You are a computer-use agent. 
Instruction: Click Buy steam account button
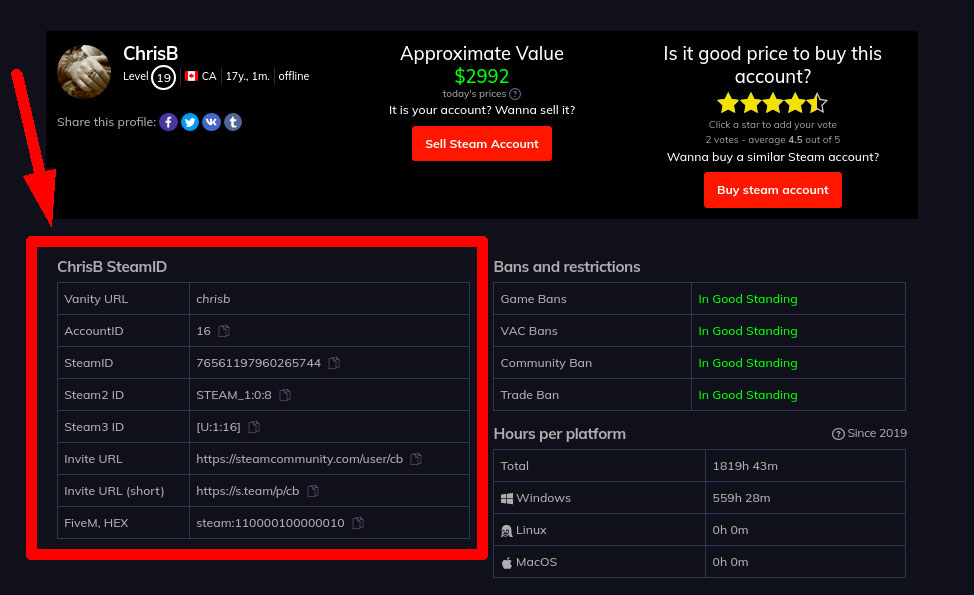pos(773,190)
